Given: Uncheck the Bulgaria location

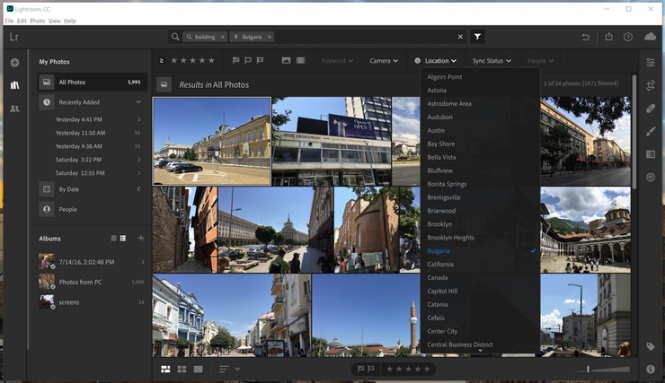Looking at the screenshot, I should (481, 251).
